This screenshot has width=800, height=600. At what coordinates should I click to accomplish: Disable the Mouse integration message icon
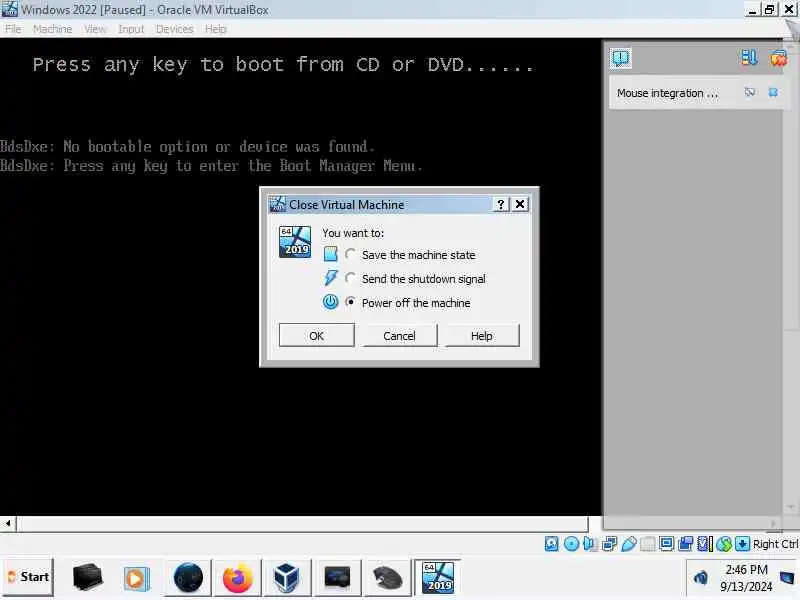click(x=749, y=92)
